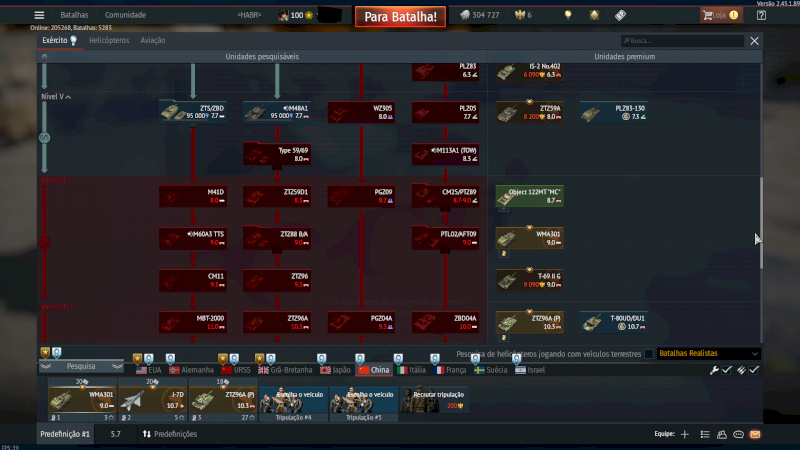Select the PGZ04A vehicle card
This screenshot has height=450, width=800.
361,322
